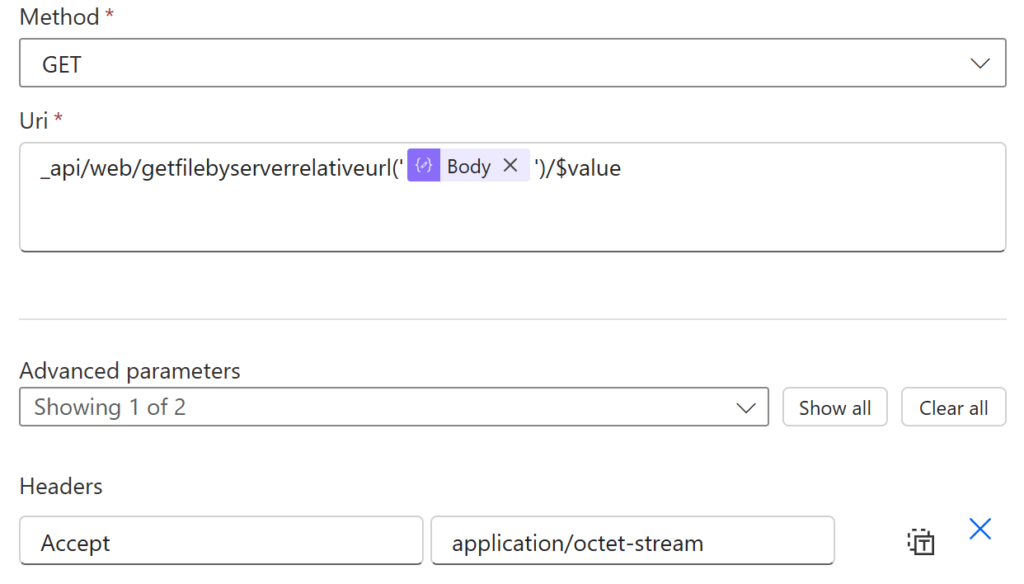
Task: Focus the Accept header key field
Action: (221, 542)
